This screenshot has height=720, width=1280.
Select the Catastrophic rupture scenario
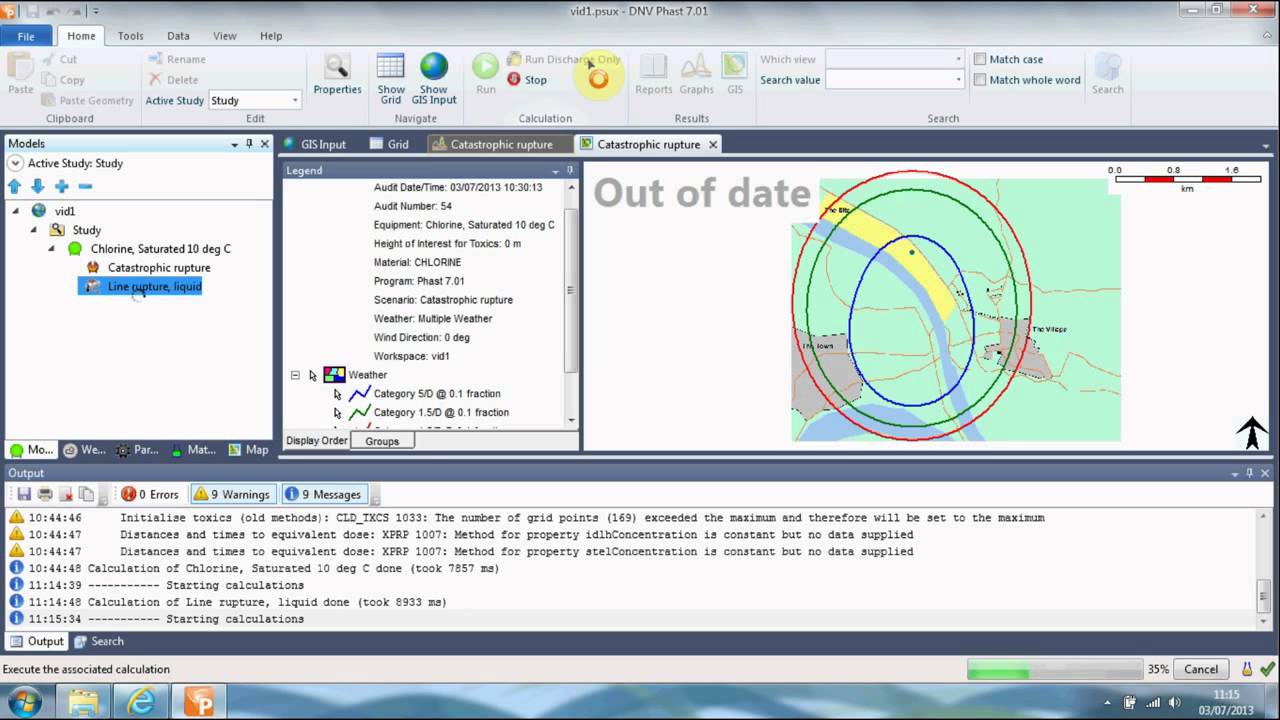click(159, 268)
